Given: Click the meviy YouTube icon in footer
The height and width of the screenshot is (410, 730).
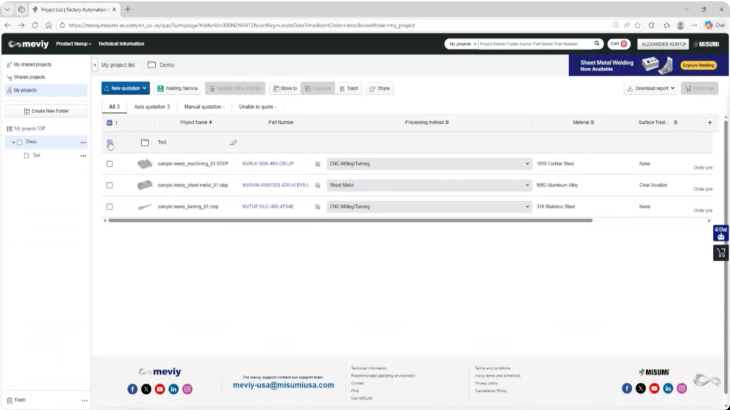Looking at the screenshot, I should click(x=160, y=388).
